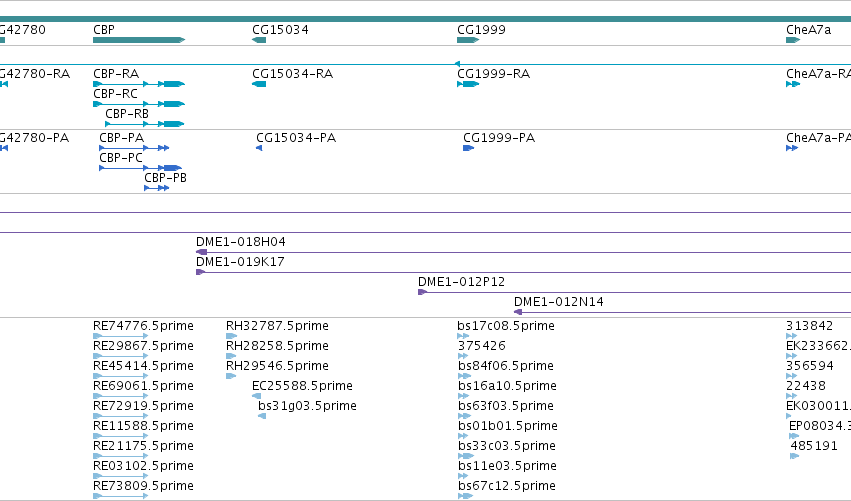Screen dimensions: 851x501
Task: Select the CG1999 gene feature
Action: [468, 40]
